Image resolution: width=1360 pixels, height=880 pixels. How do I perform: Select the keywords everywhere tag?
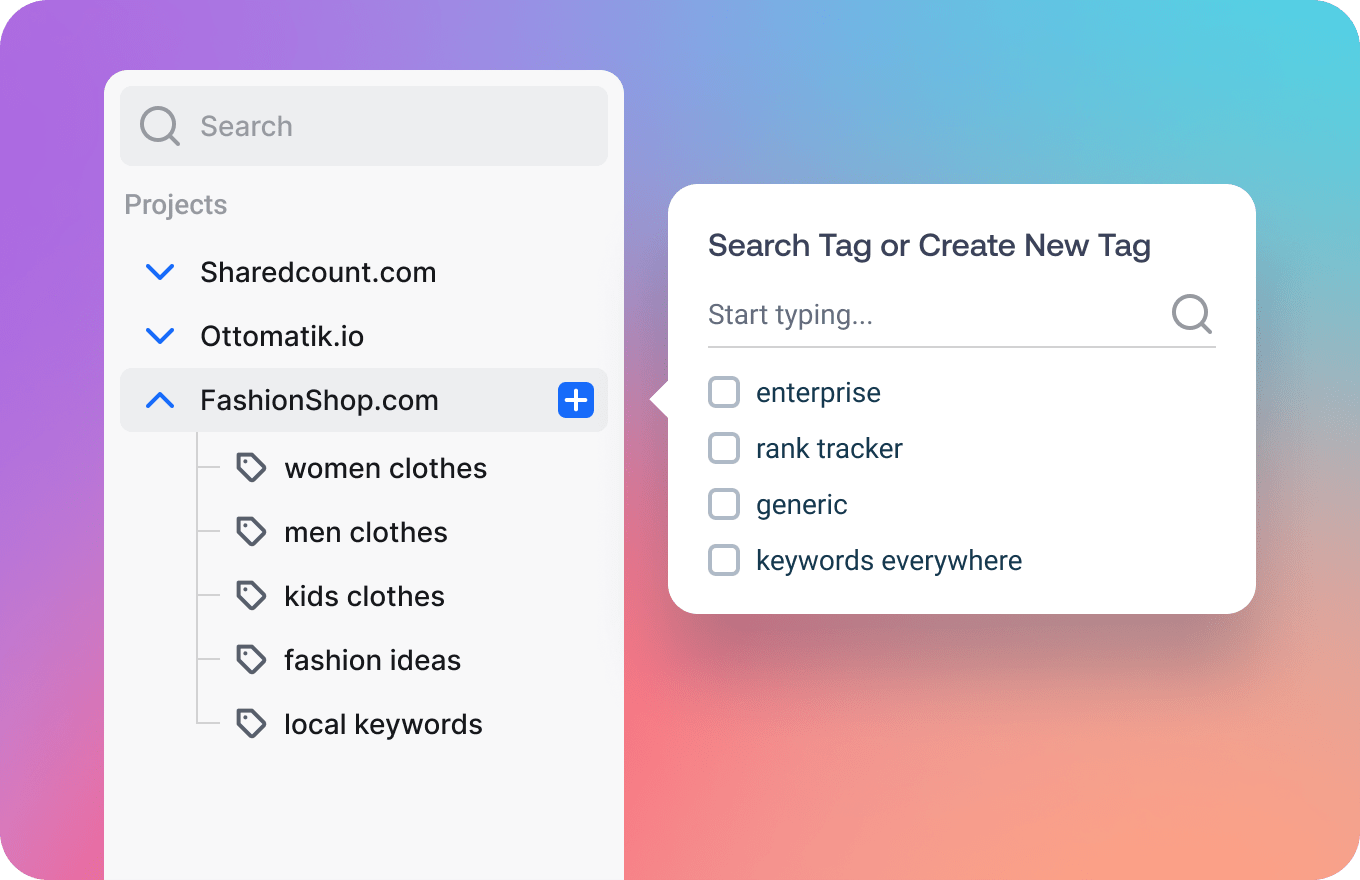(x=723, y=560)
